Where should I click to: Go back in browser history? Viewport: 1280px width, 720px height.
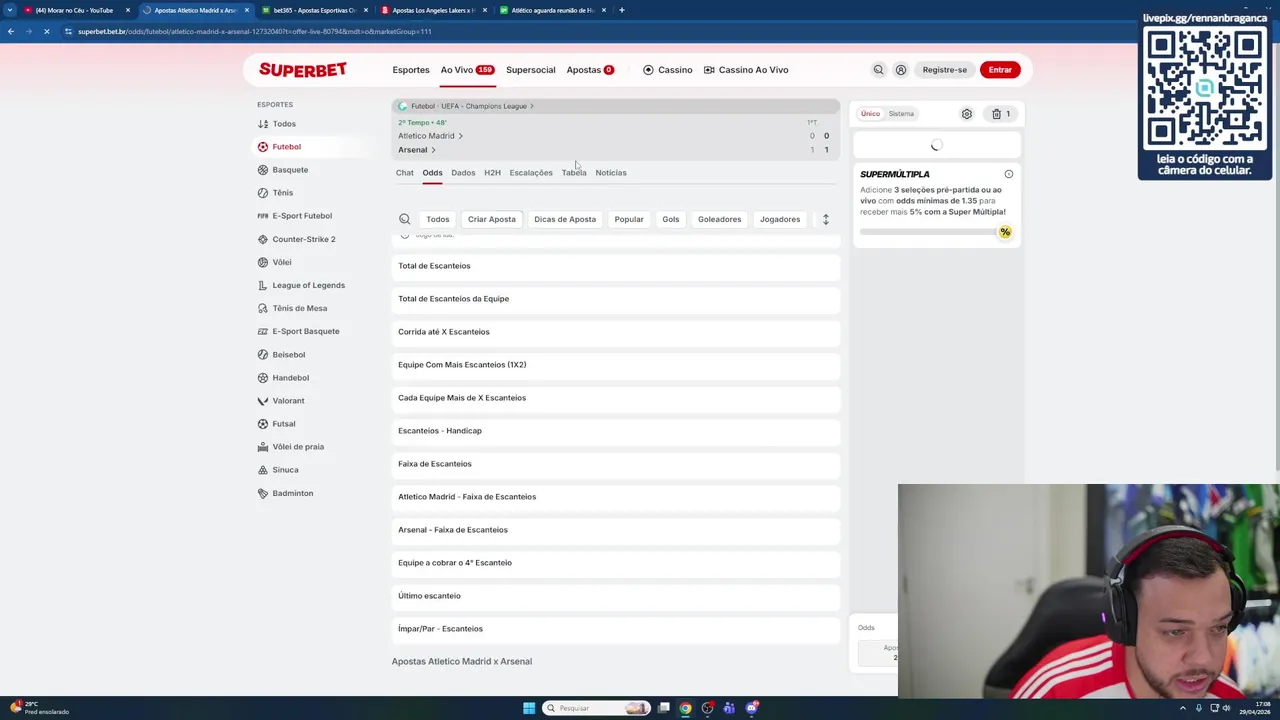tap(11, 31)
